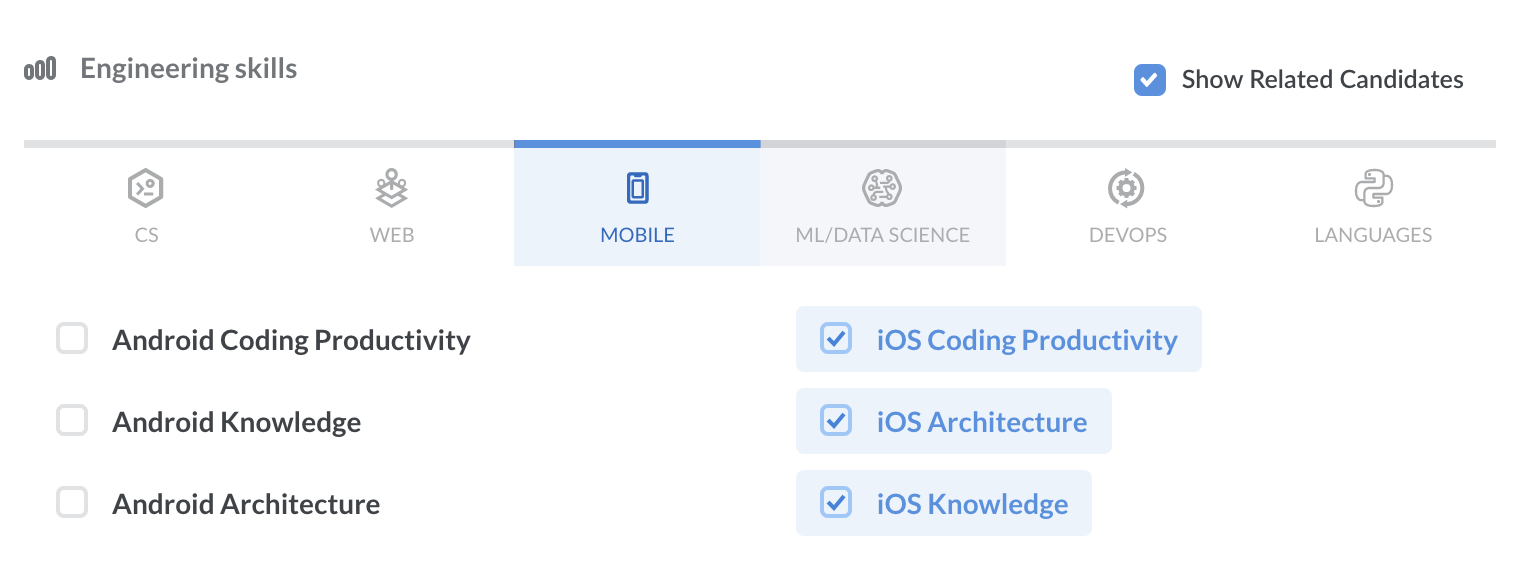Click the DevOps gear cycle icon

(1127, 188)
